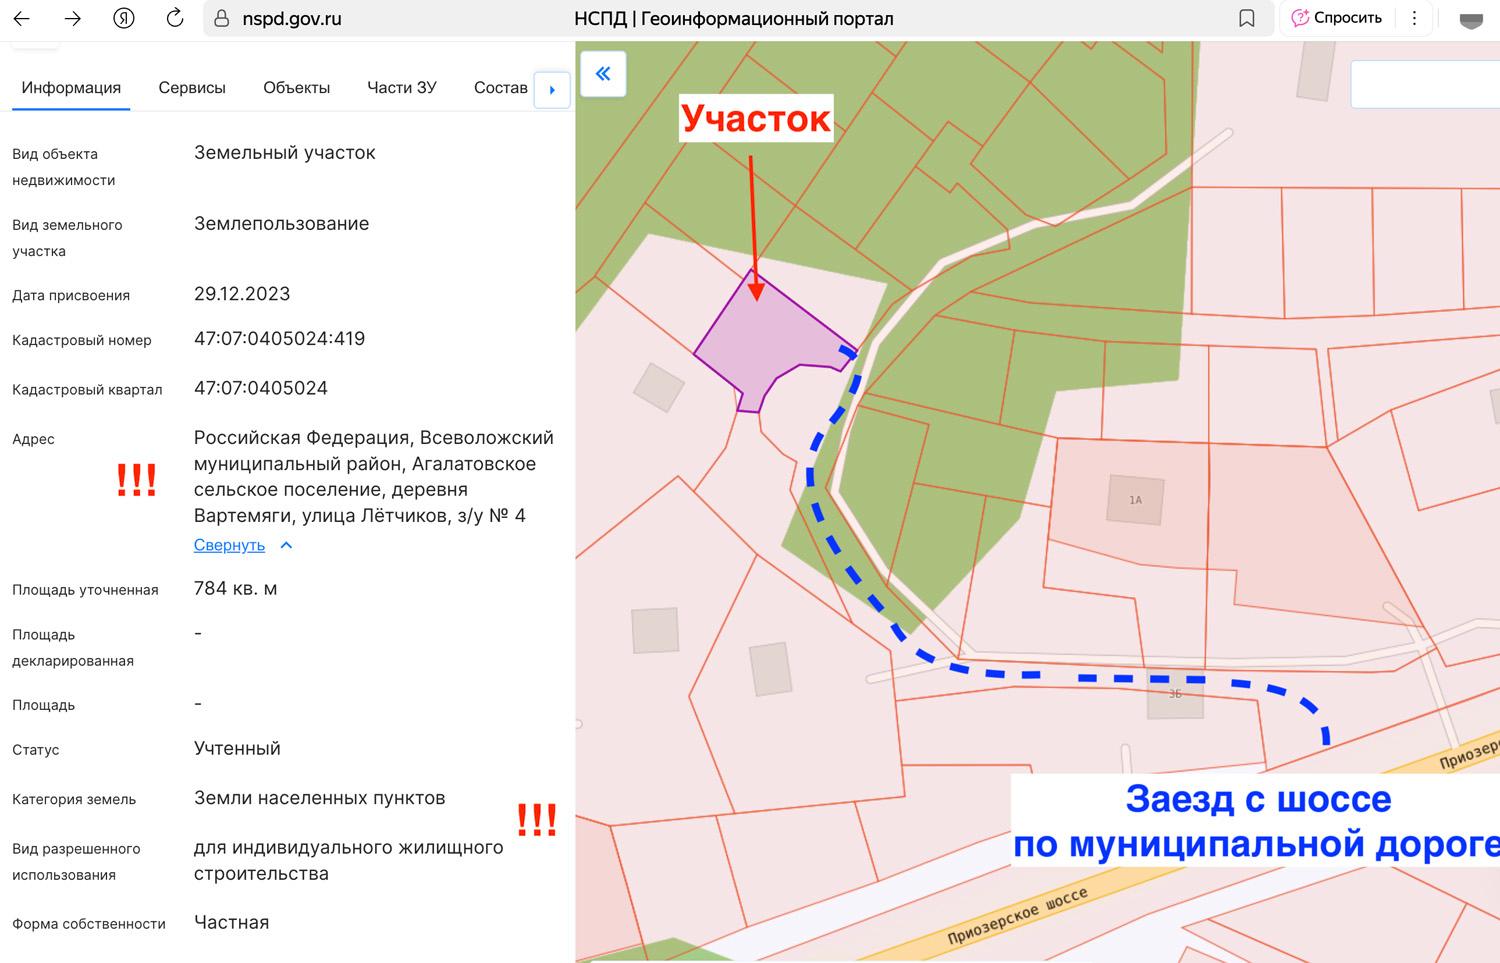Open the Yandex home icon

coord(124,19)
